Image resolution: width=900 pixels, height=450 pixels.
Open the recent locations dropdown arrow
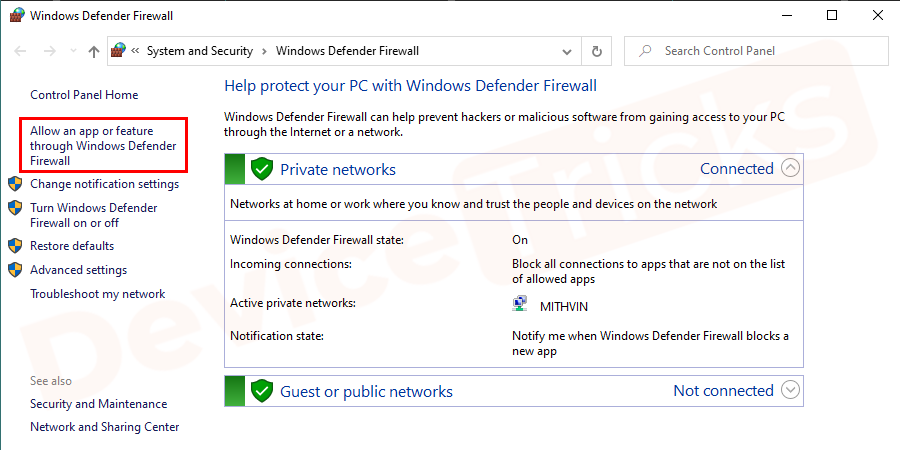[72, 51]
